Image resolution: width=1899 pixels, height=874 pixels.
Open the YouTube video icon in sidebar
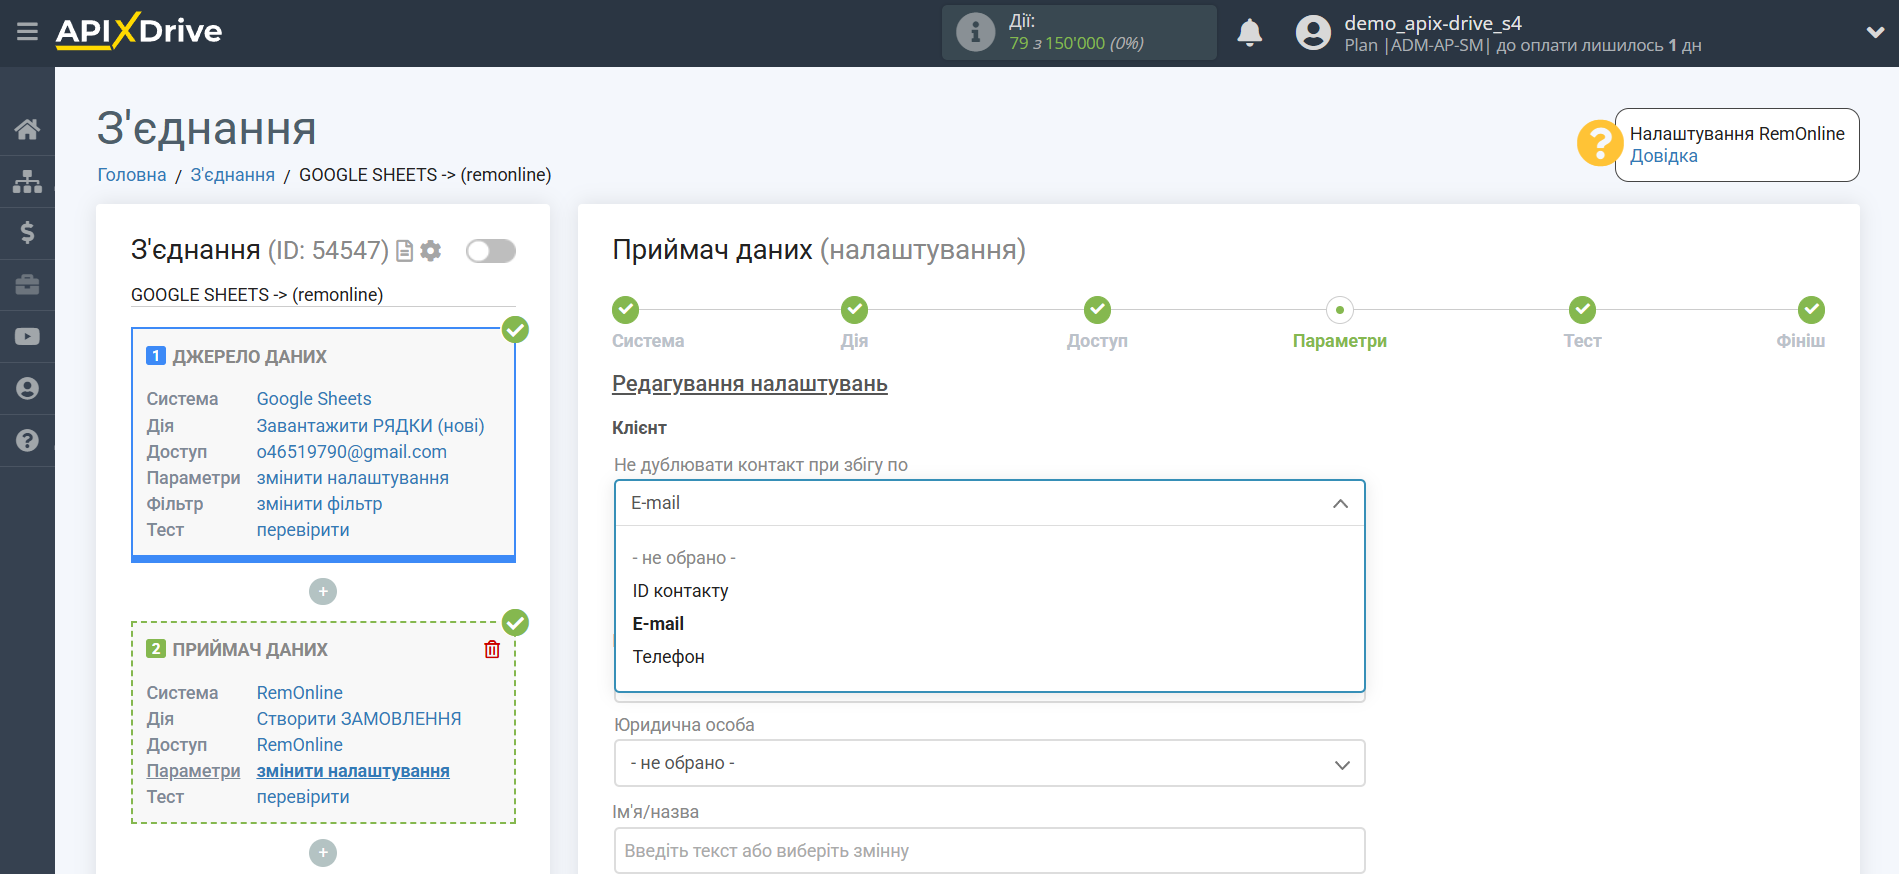click(27, 337)
